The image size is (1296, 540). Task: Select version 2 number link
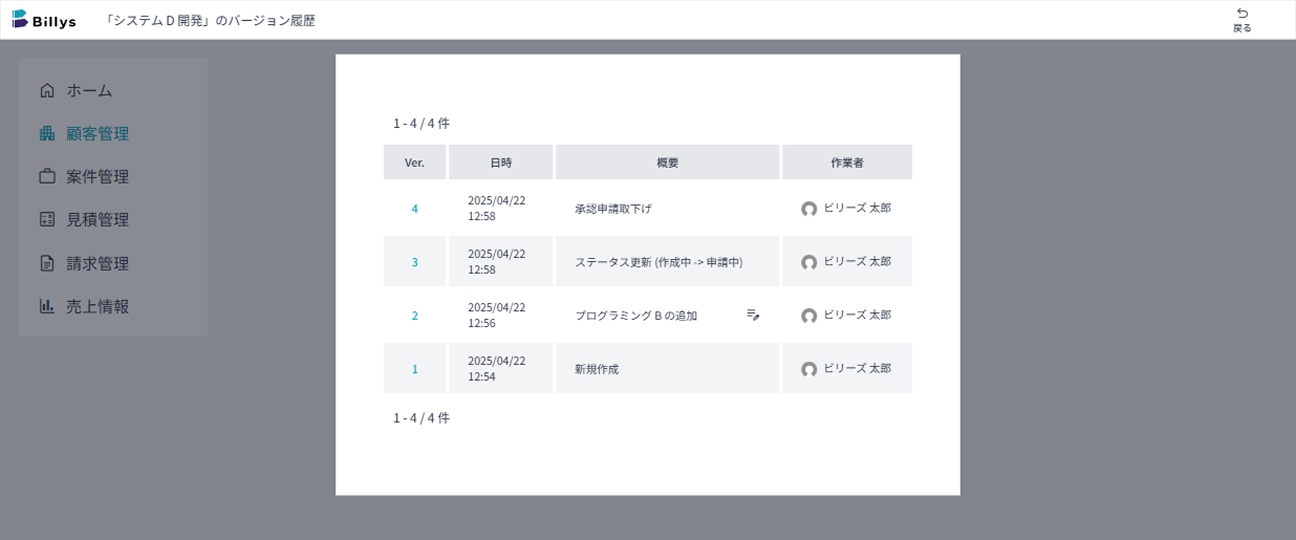(x=415, y=315)
